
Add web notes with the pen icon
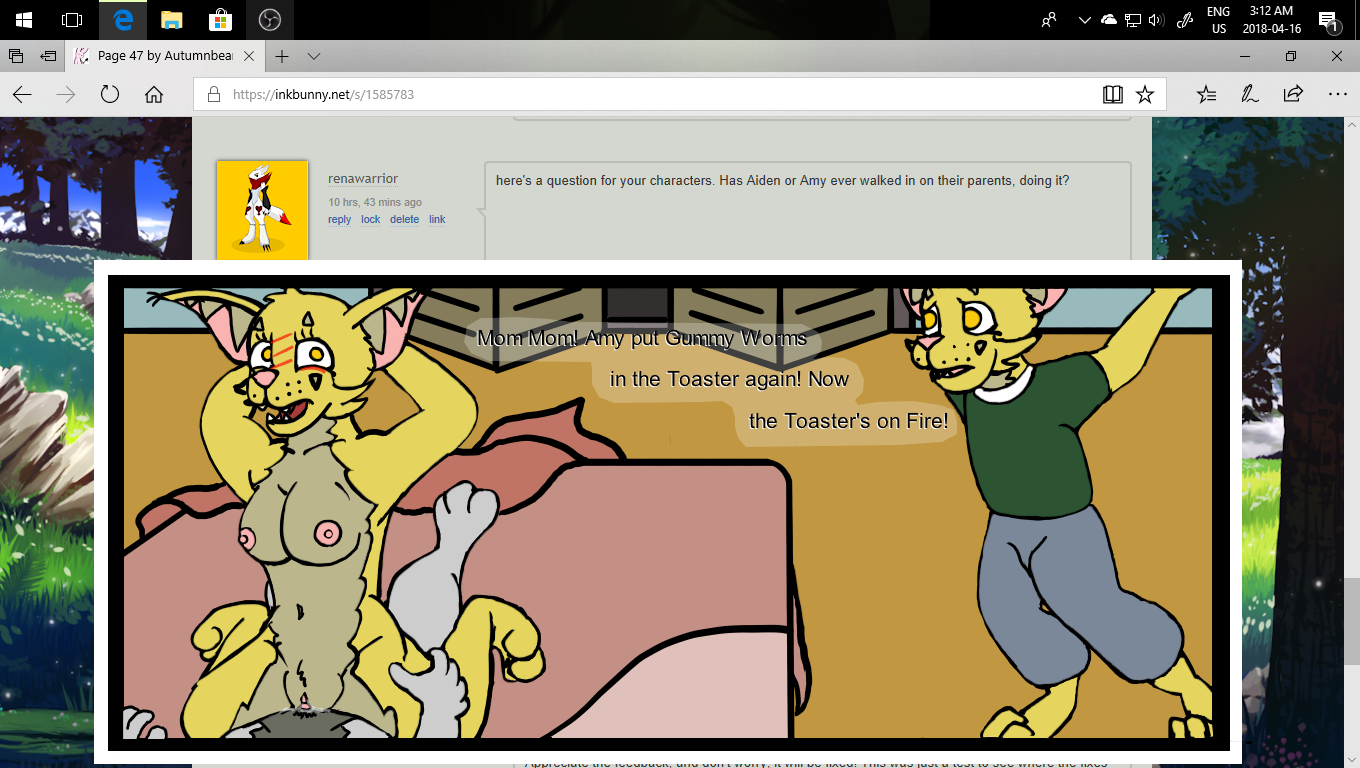tap(1250, 95)
